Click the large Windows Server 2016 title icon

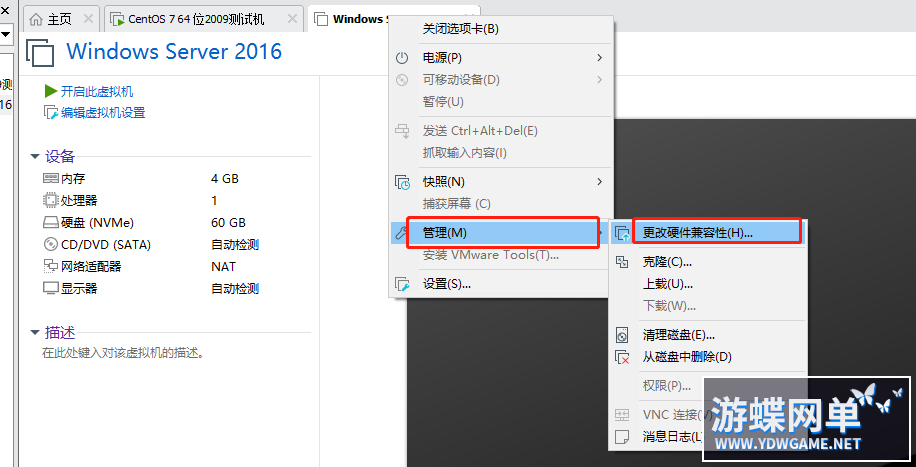click(x=40, y=53)
